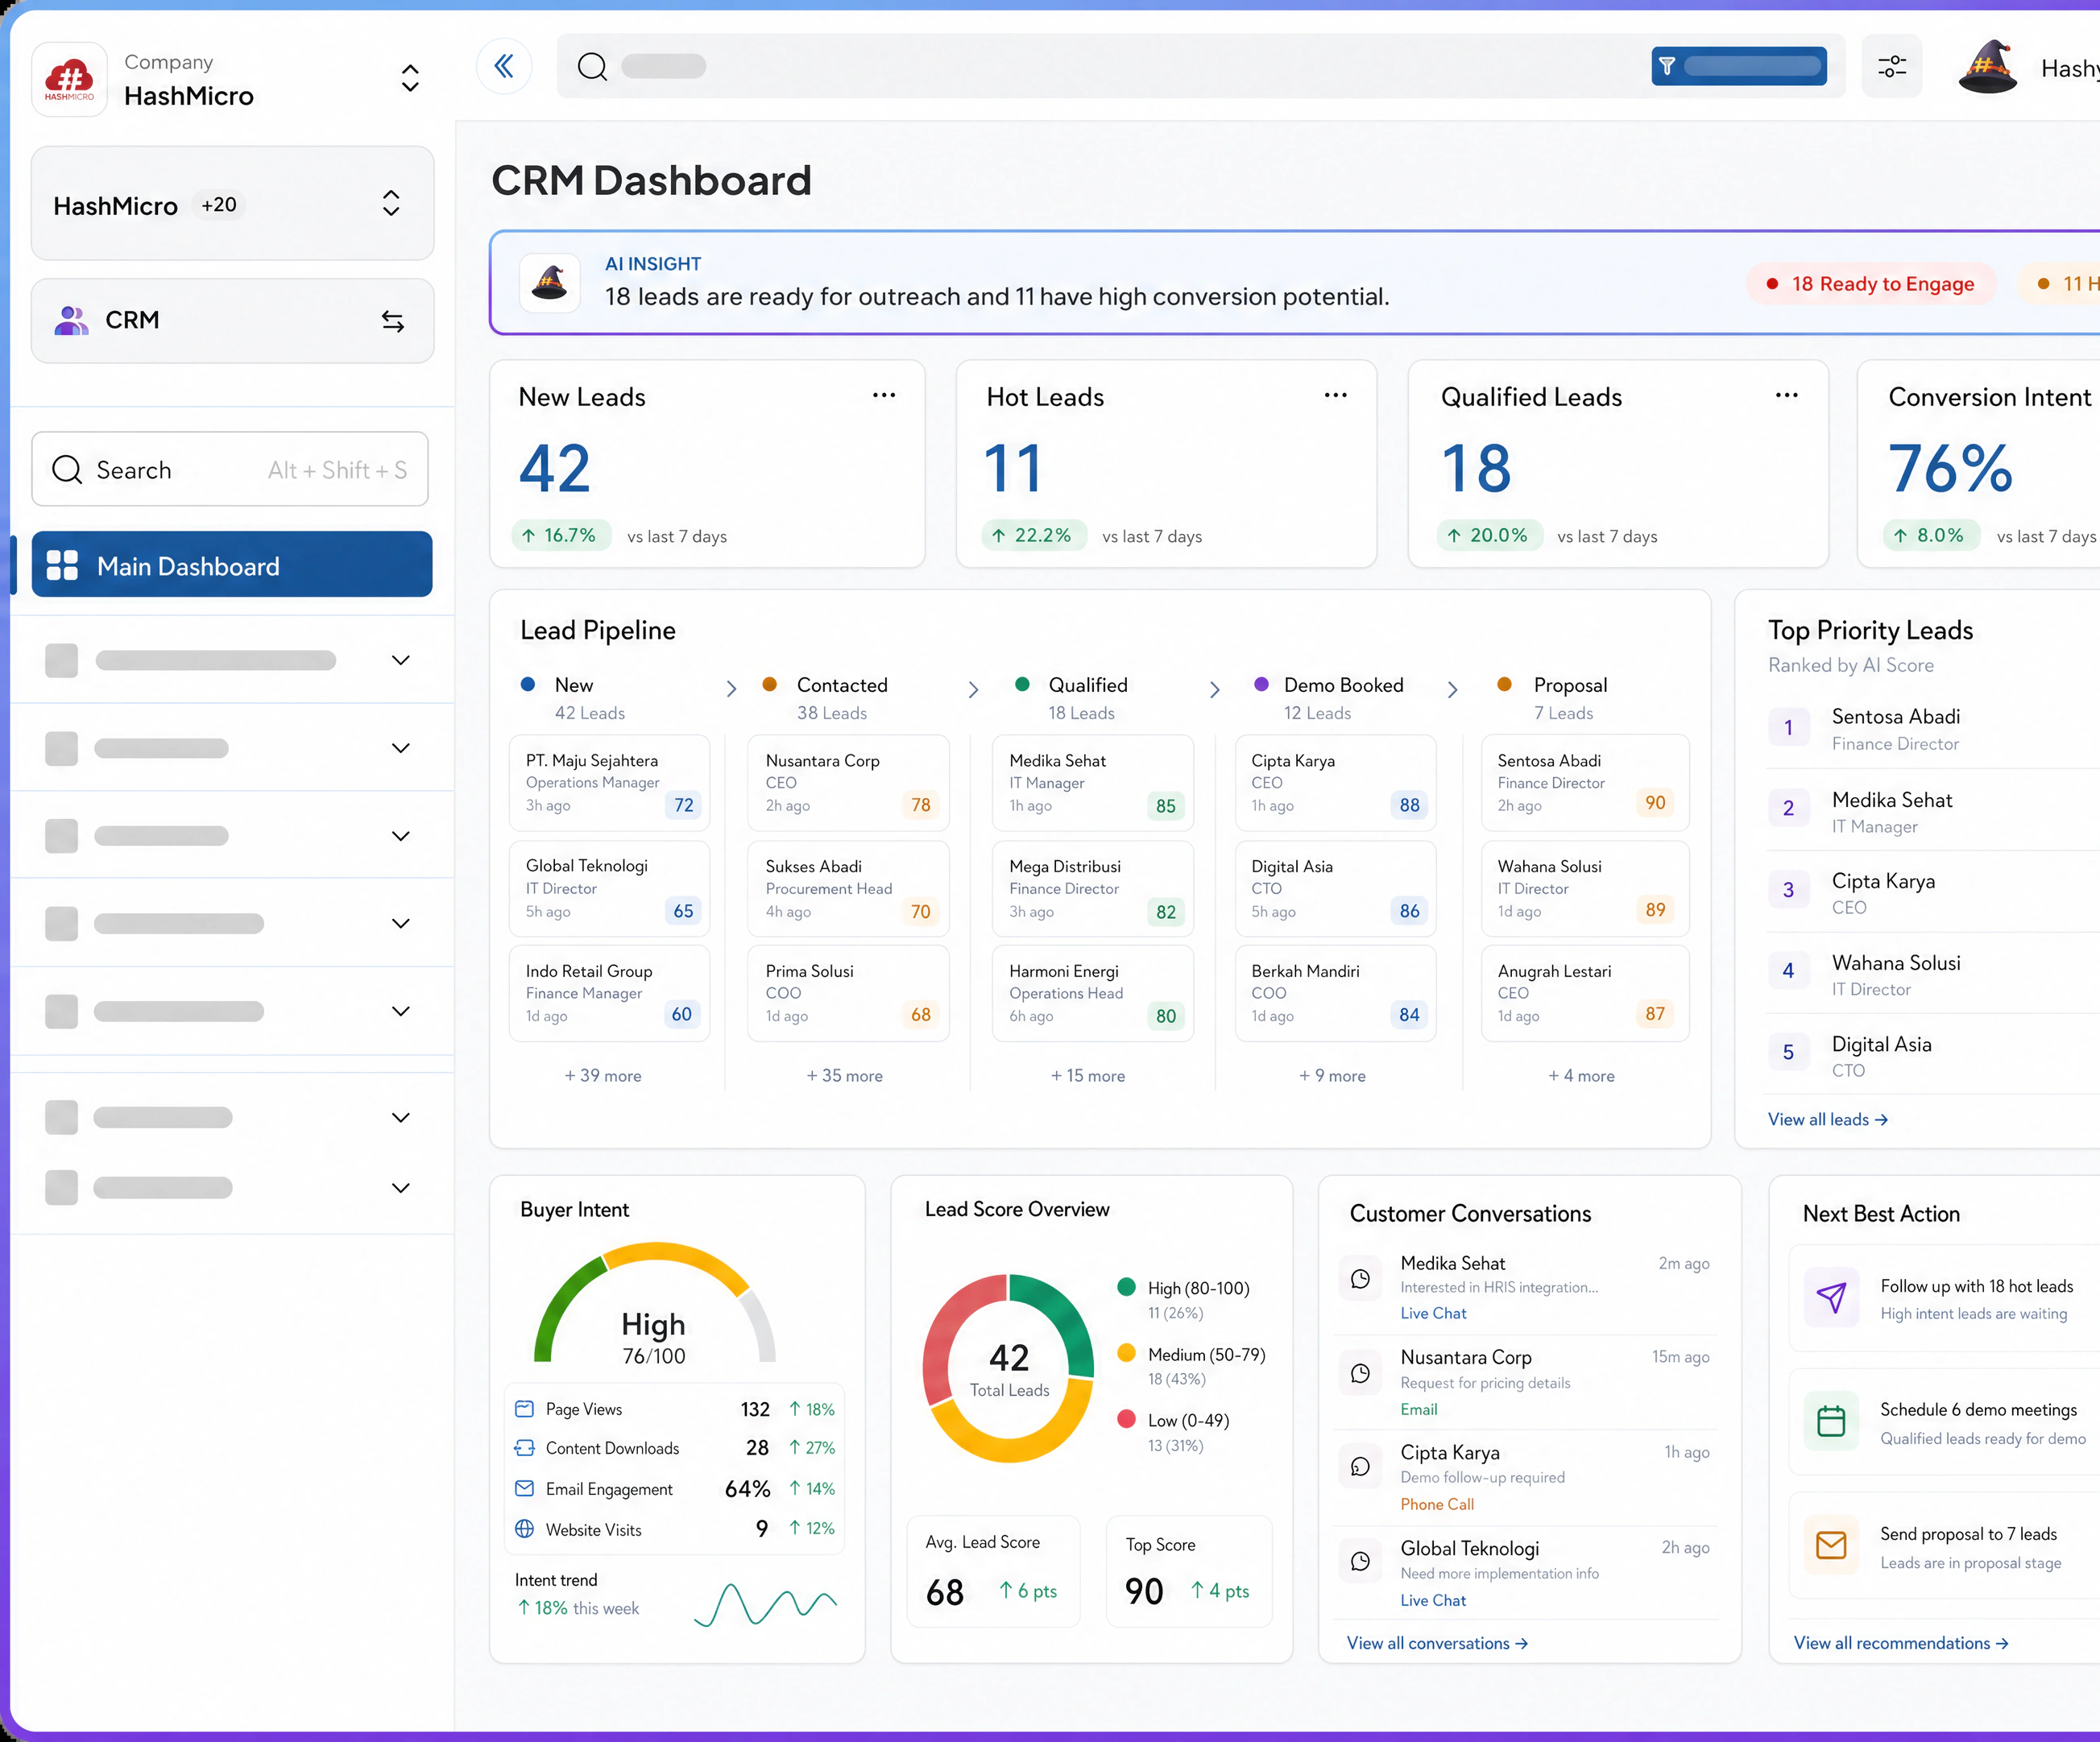Viewport: 2100px width, 1742px height.
Task: Click Cipta Karya conversation chat icon
Action: (1360, 1467)
